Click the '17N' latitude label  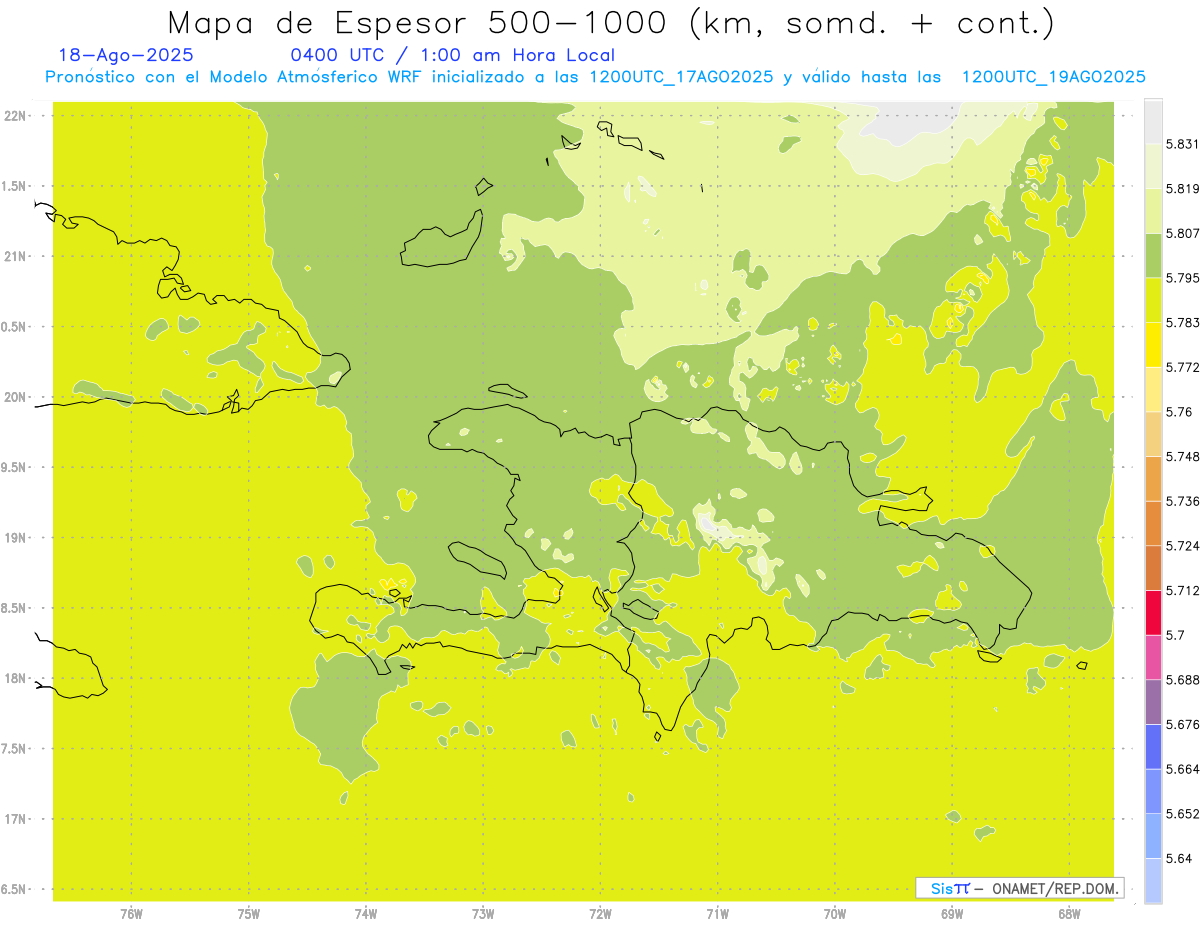15,819
